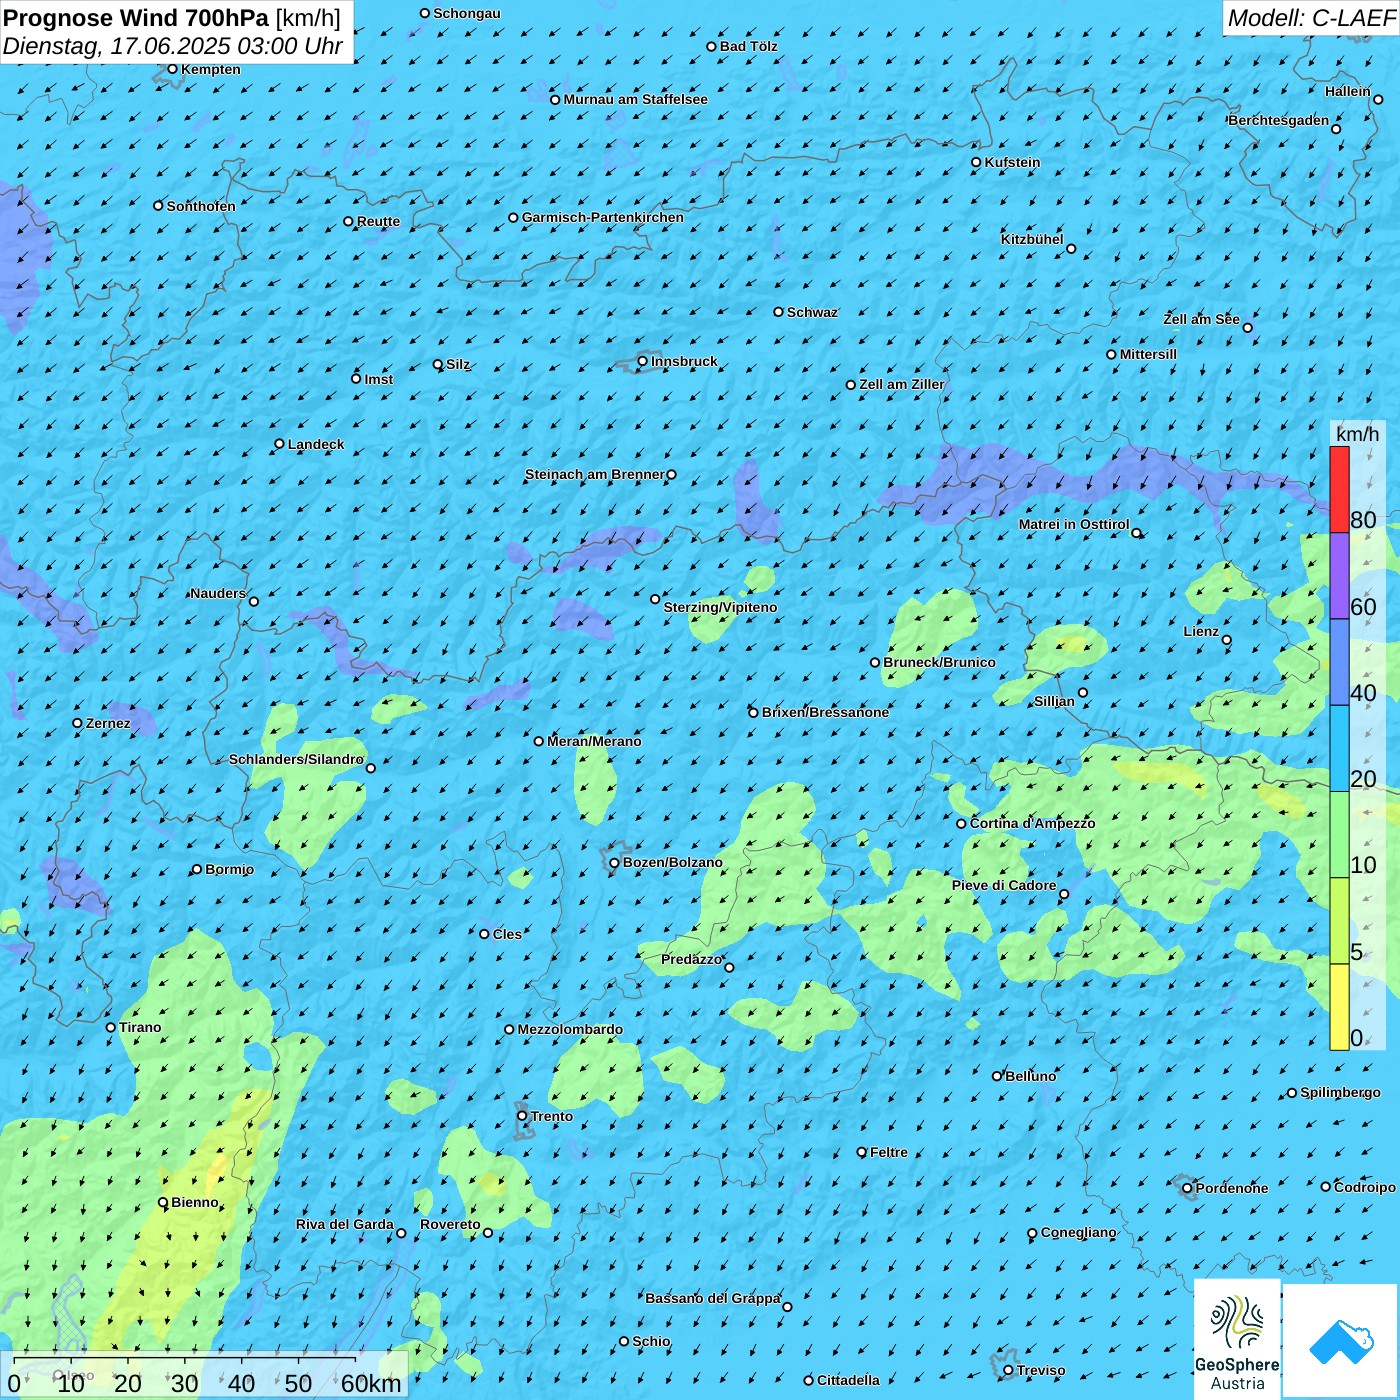This screenshot has height=1400, width=1400.
Task: Select the Hallein marker dot
Action: tap(1378, 99)
